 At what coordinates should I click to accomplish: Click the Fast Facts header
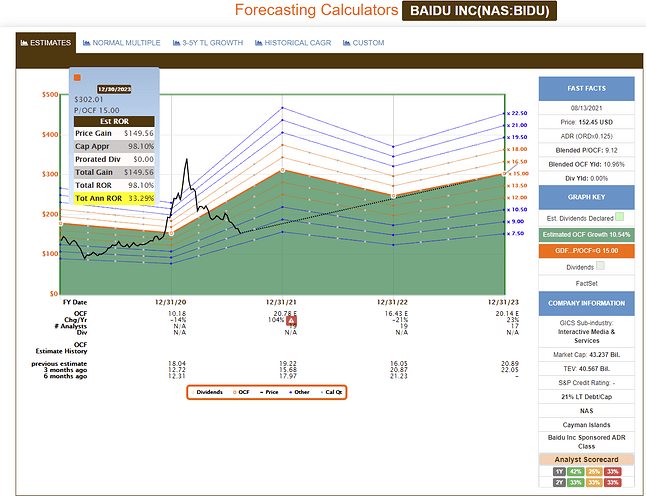(x=586, y=89)
